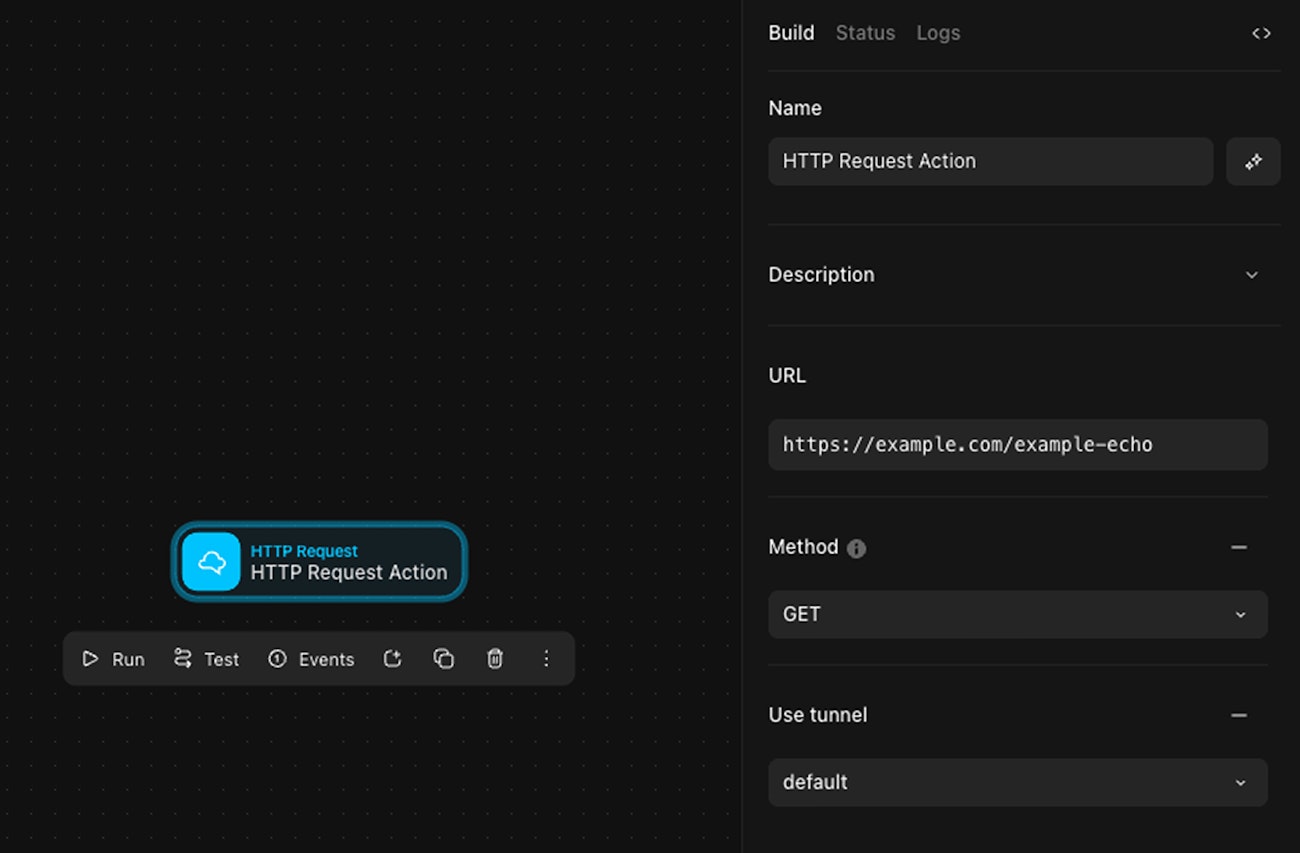Click the HTTP Request cloud node icon
This screenshot has height=853, width=1300.
(x=211, y=562)
